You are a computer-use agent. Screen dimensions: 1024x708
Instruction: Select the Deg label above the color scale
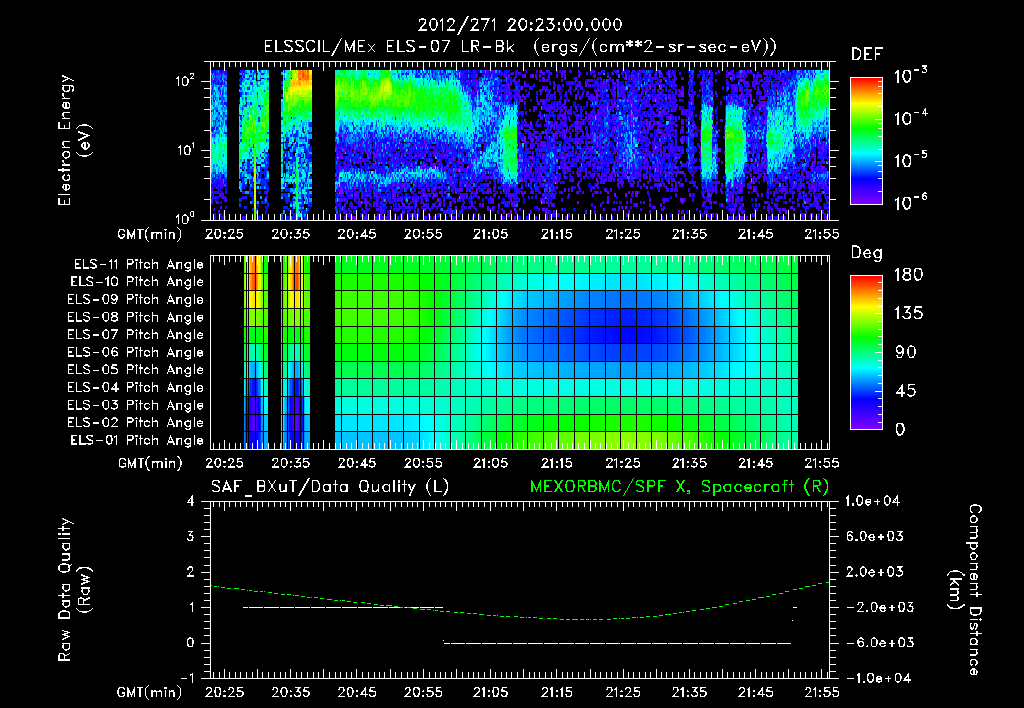(866, 253)
